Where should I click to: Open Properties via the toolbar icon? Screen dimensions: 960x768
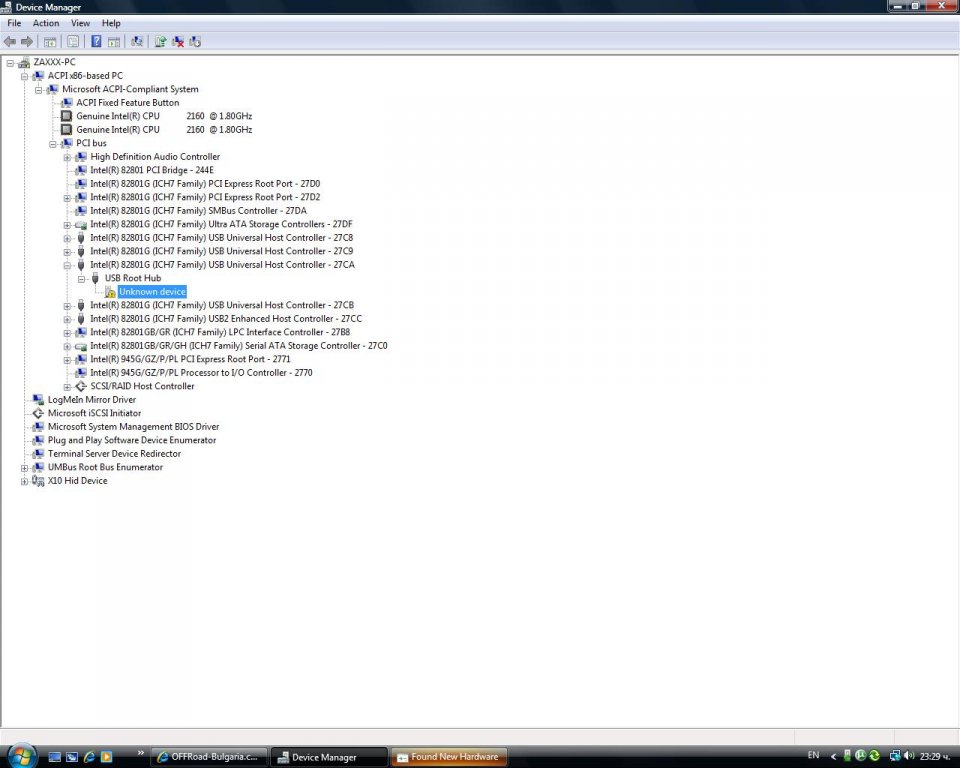73,42
